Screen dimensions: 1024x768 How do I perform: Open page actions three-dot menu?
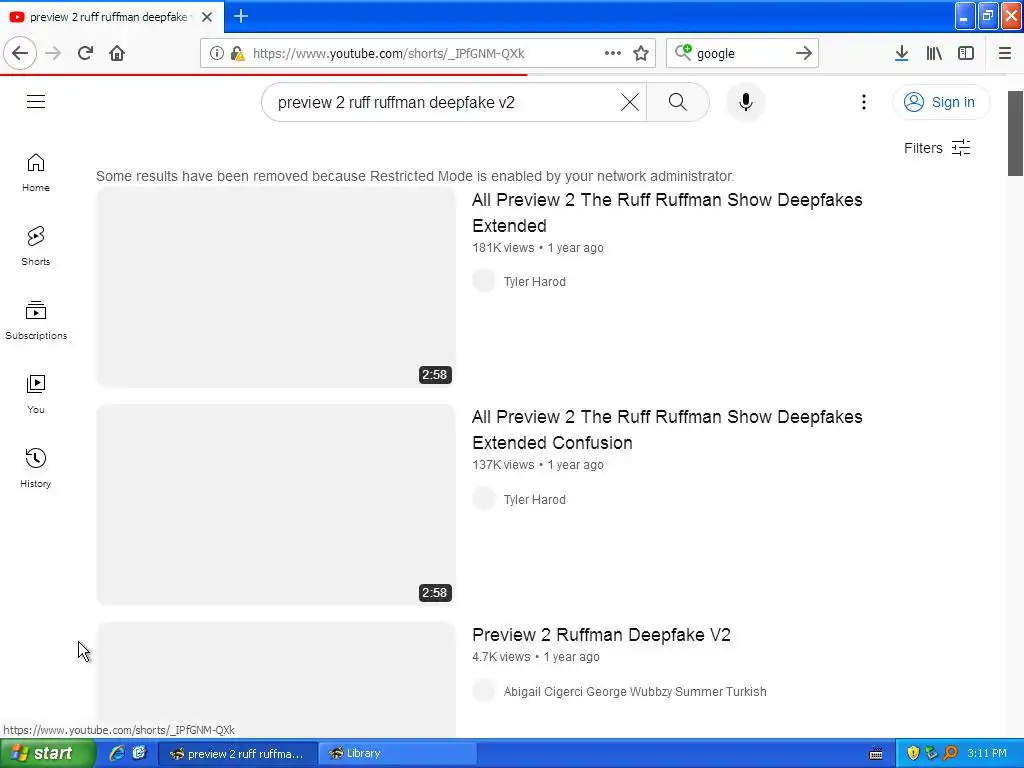(x=613, y=53)
